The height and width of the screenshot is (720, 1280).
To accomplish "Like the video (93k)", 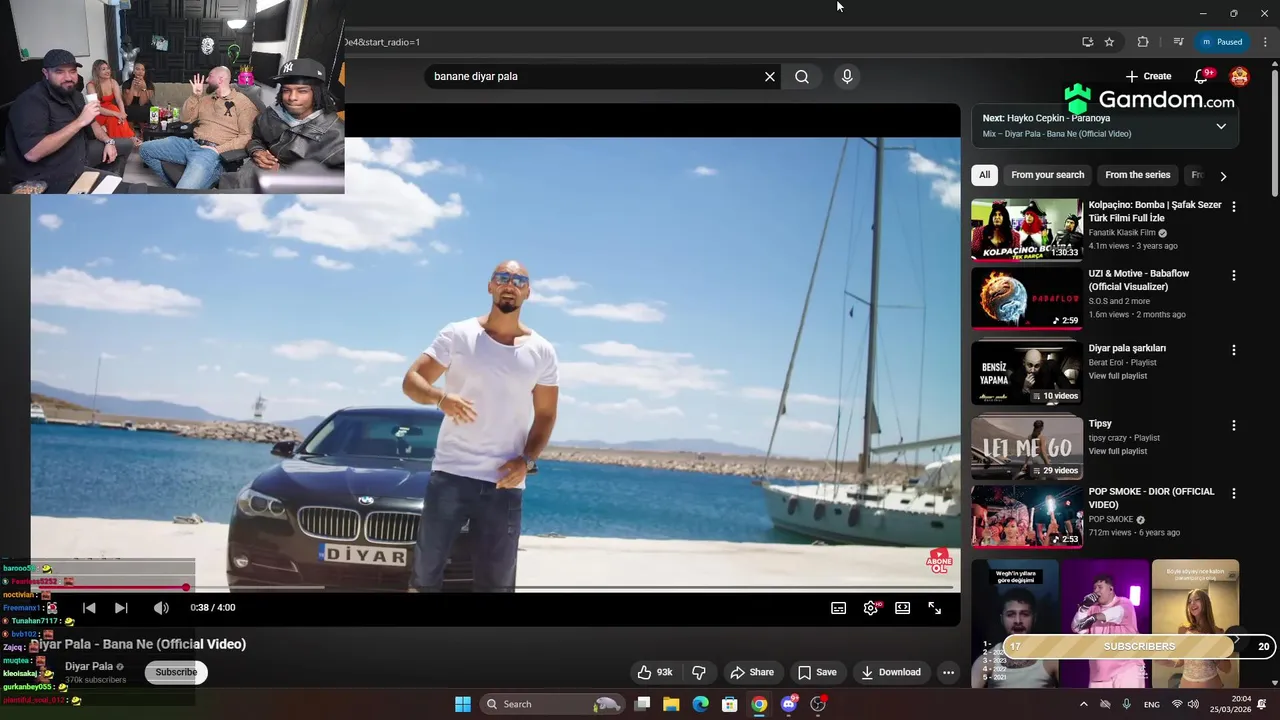I will (655, 672).
